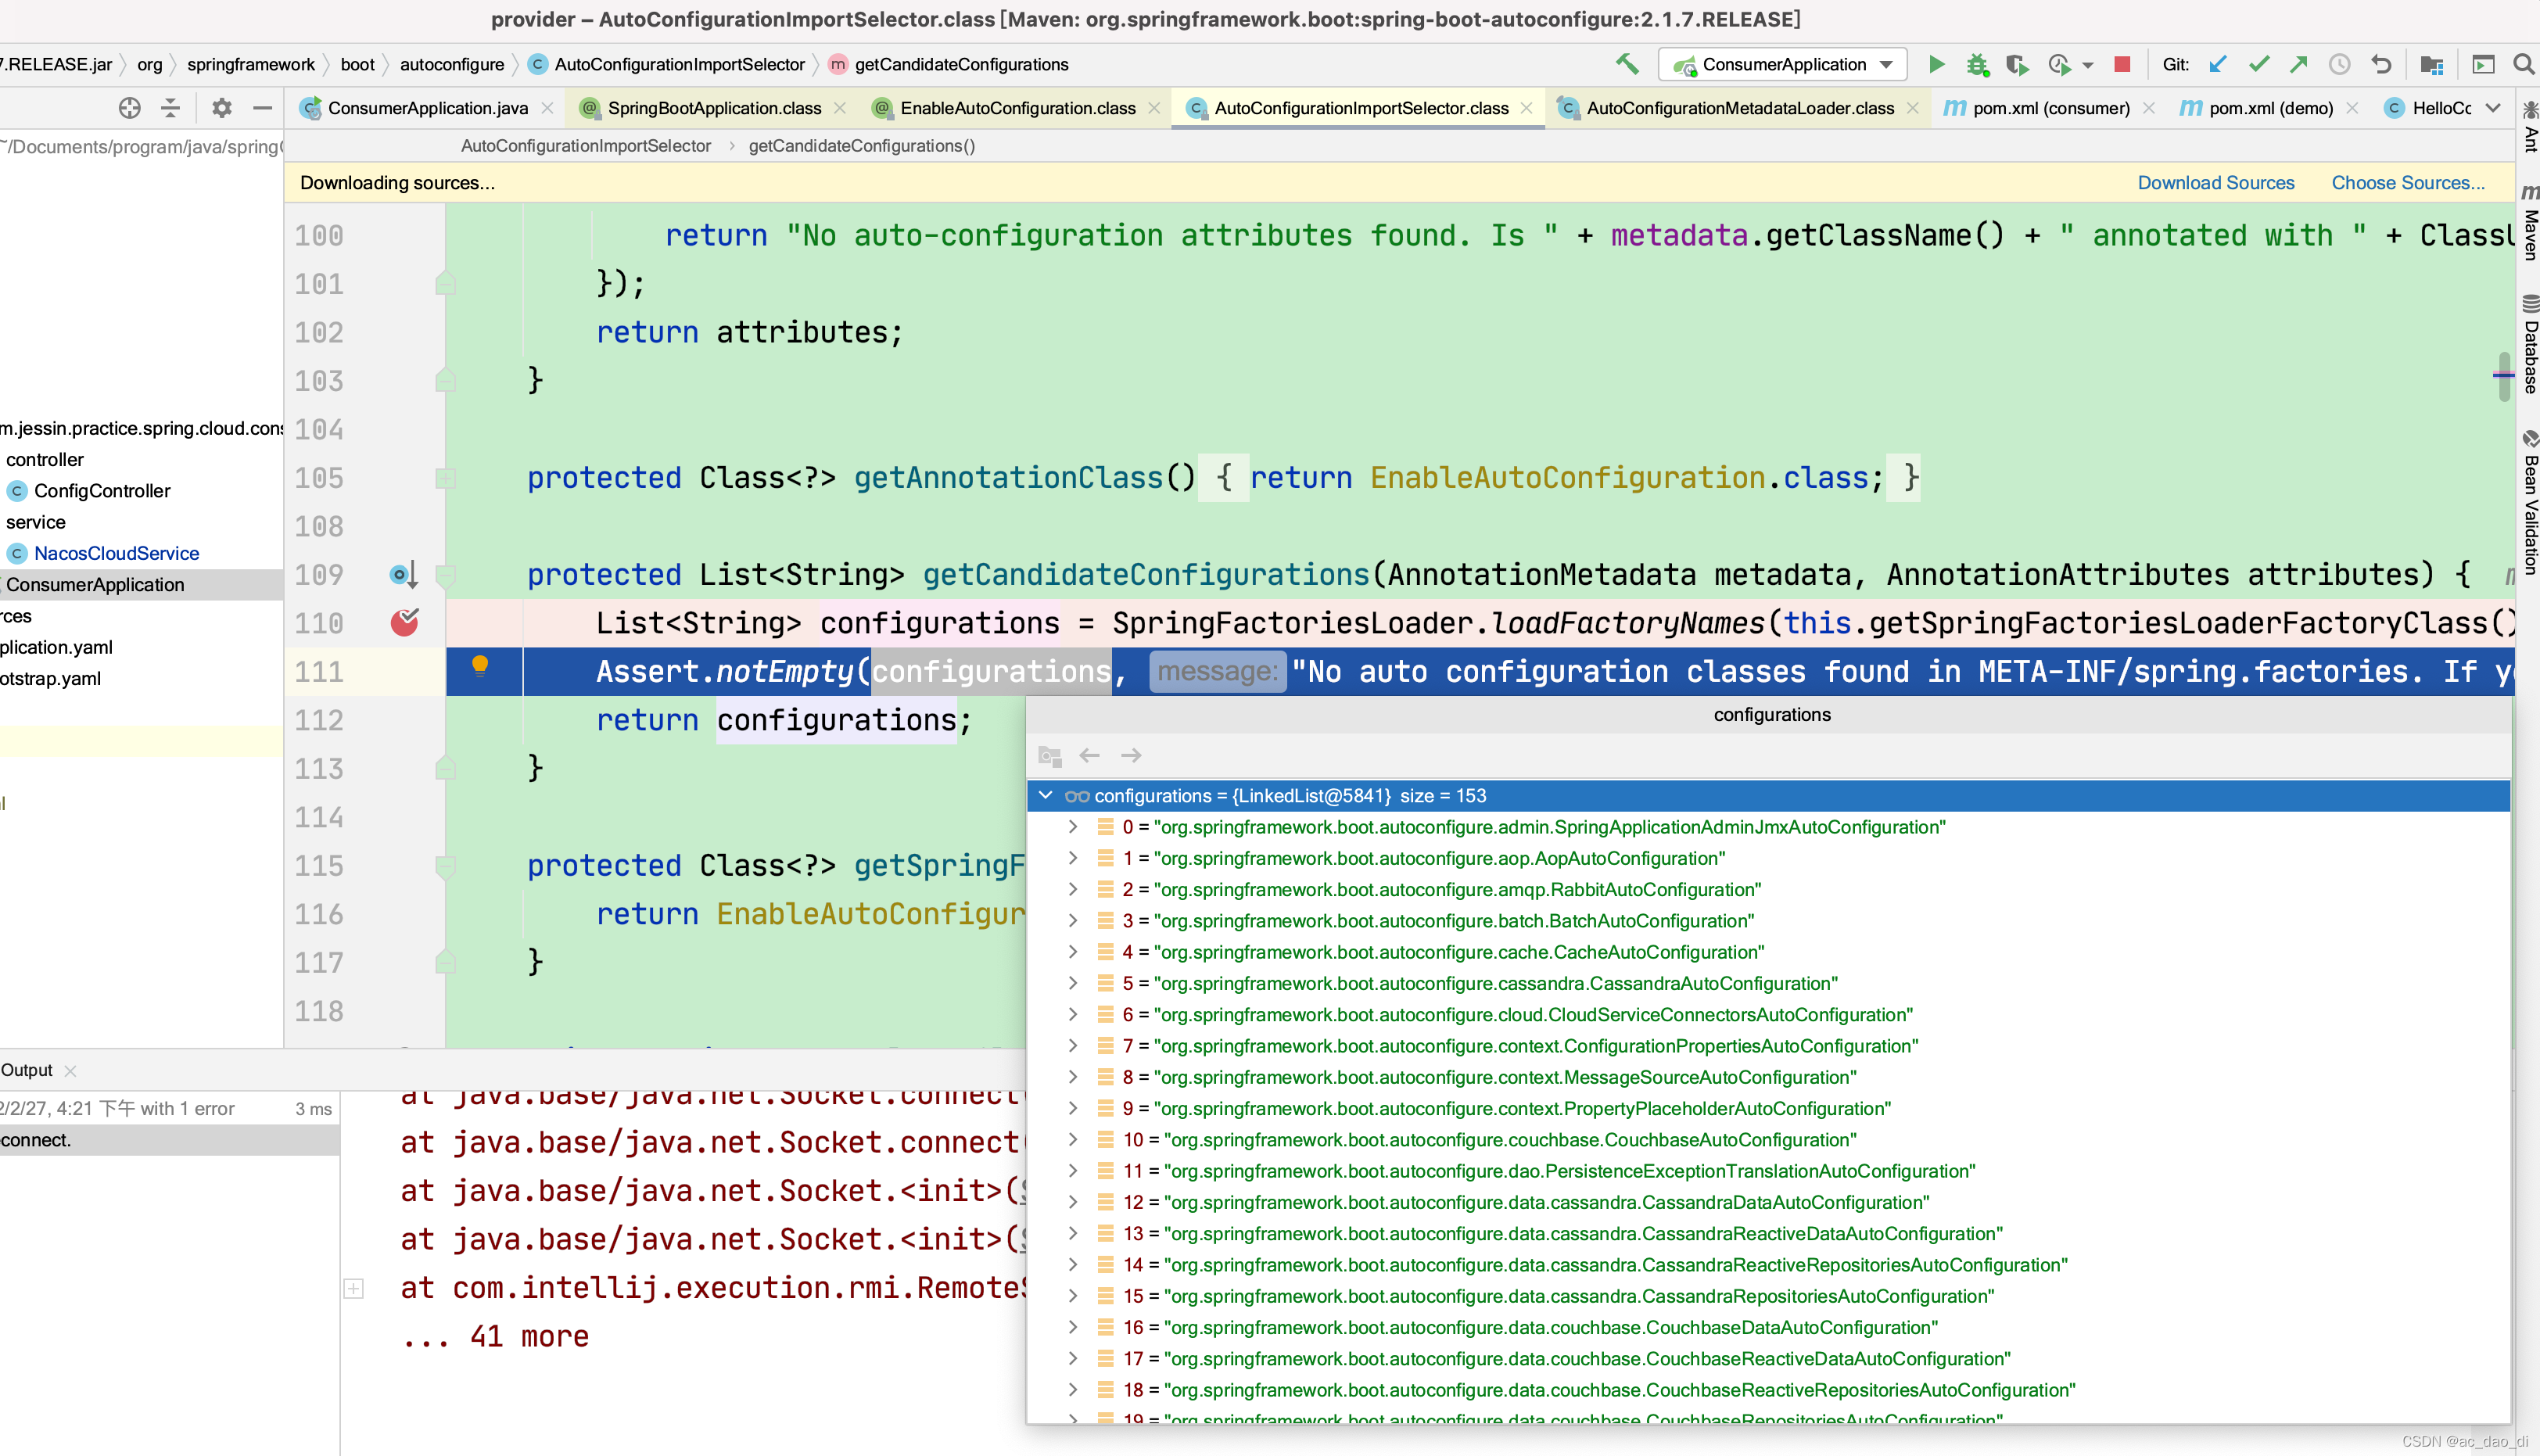Screen dimensions: 2540x1456
Task: Open NacosCloudService in Project tree
Action: click(116, 553)
